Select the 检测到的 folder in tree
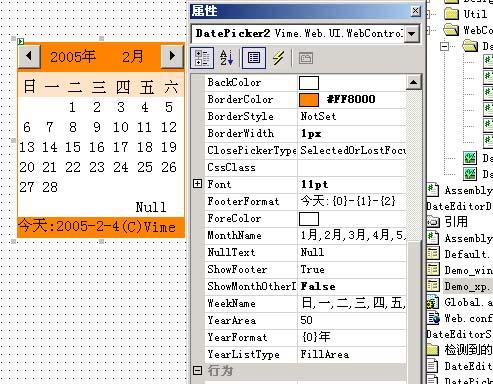 click(x=468, y=350)
